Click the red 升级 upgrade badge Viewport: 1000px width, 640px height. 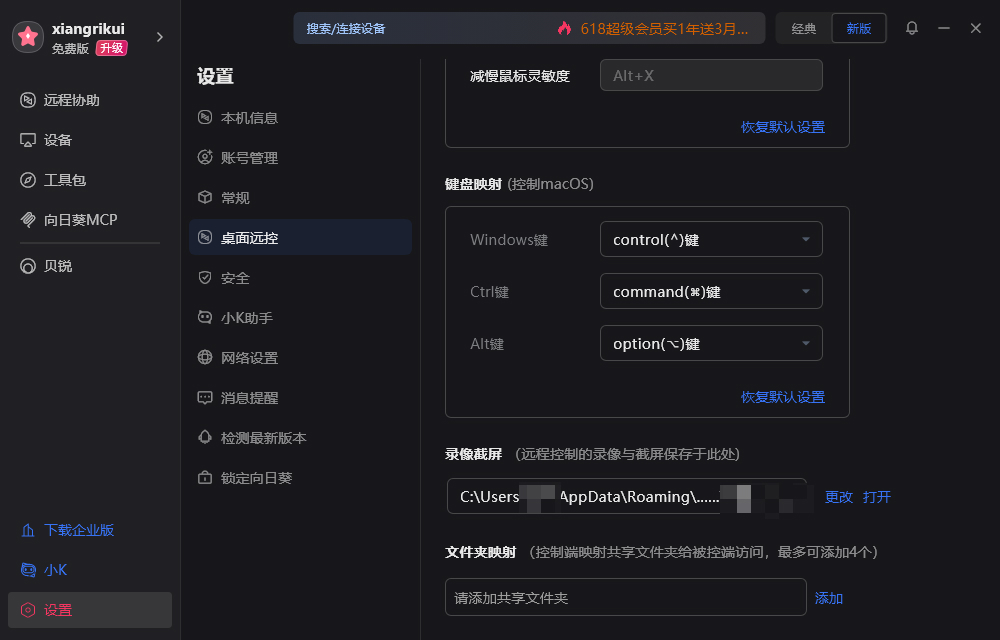pyautogui.click(x=112, y=48)
